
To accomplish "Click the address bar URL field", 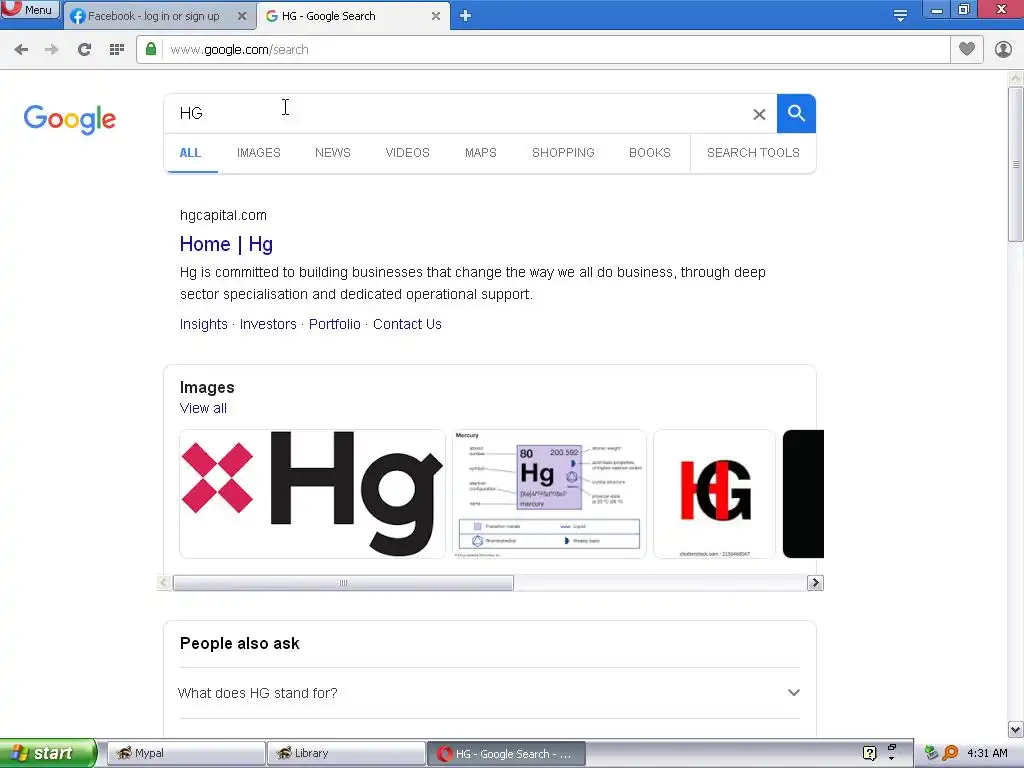I will pos(555,50).
